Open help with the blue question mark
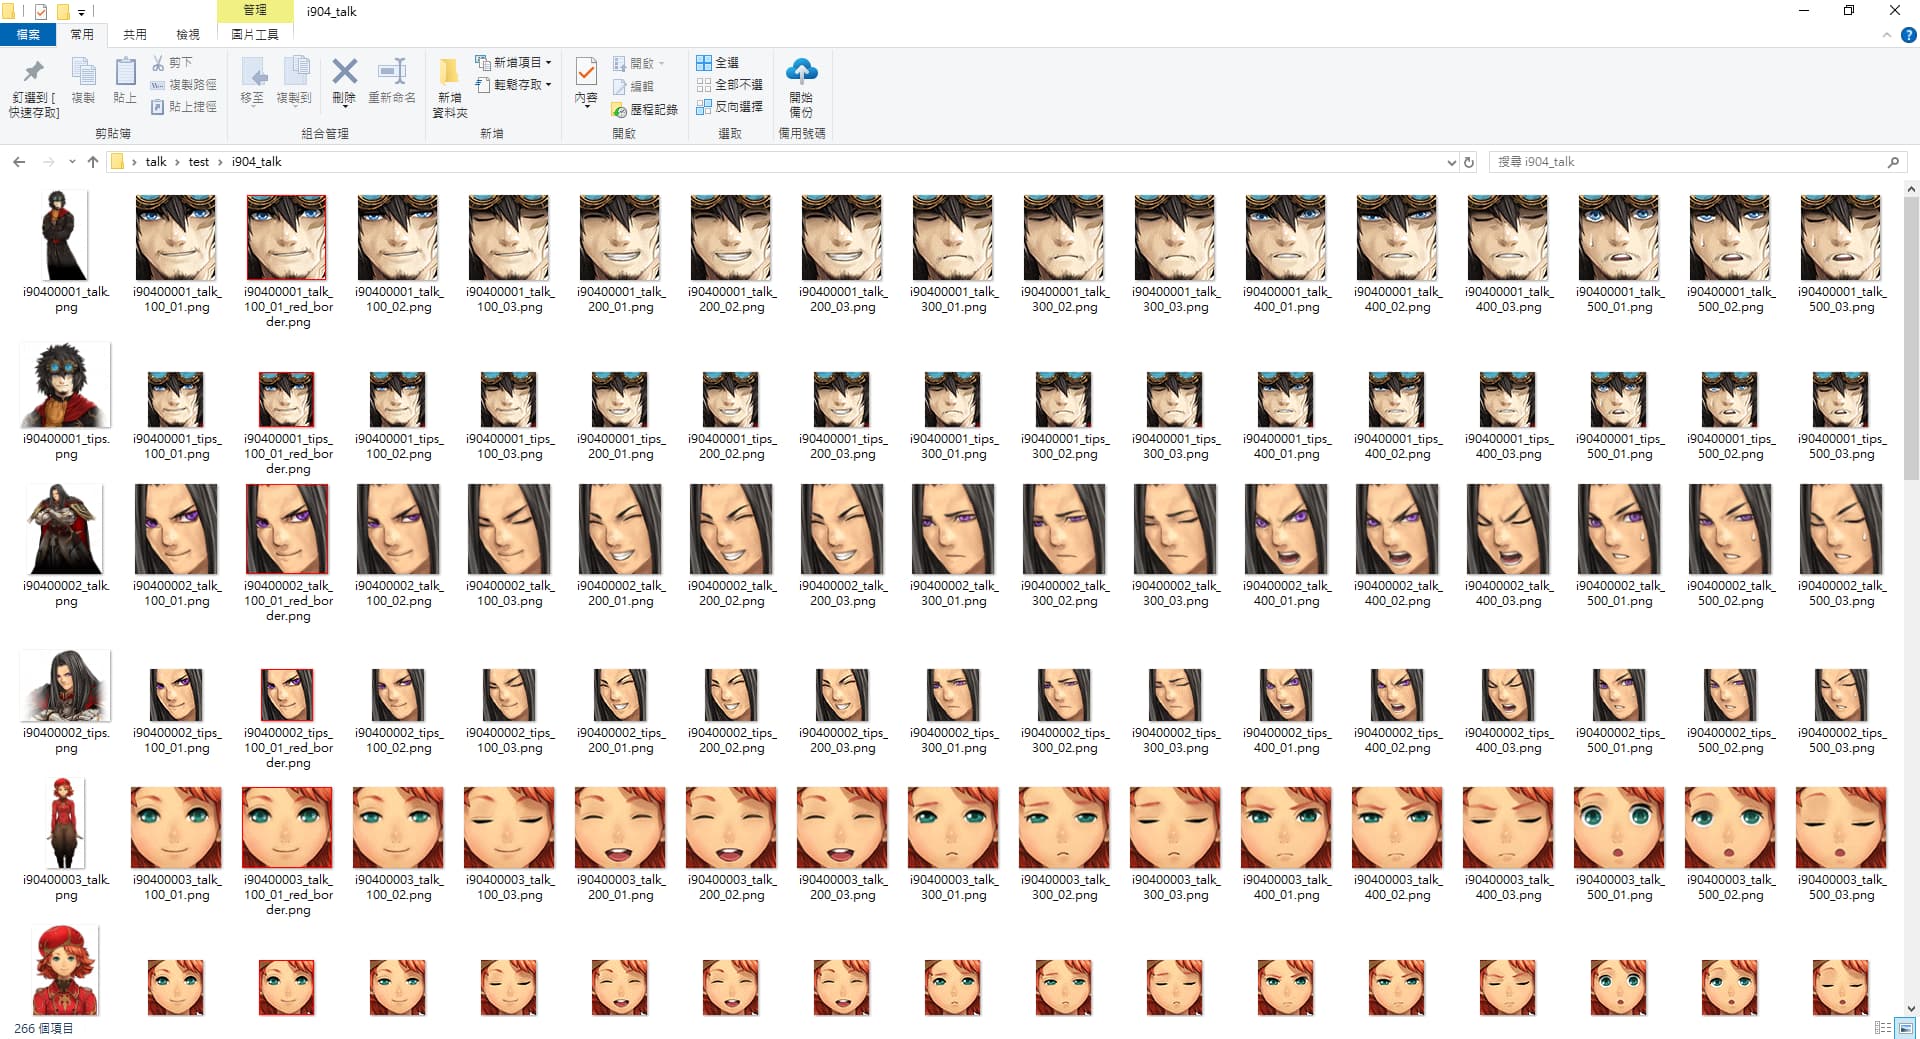This screenshot has height=1039, width=1920. (1908, 35)
